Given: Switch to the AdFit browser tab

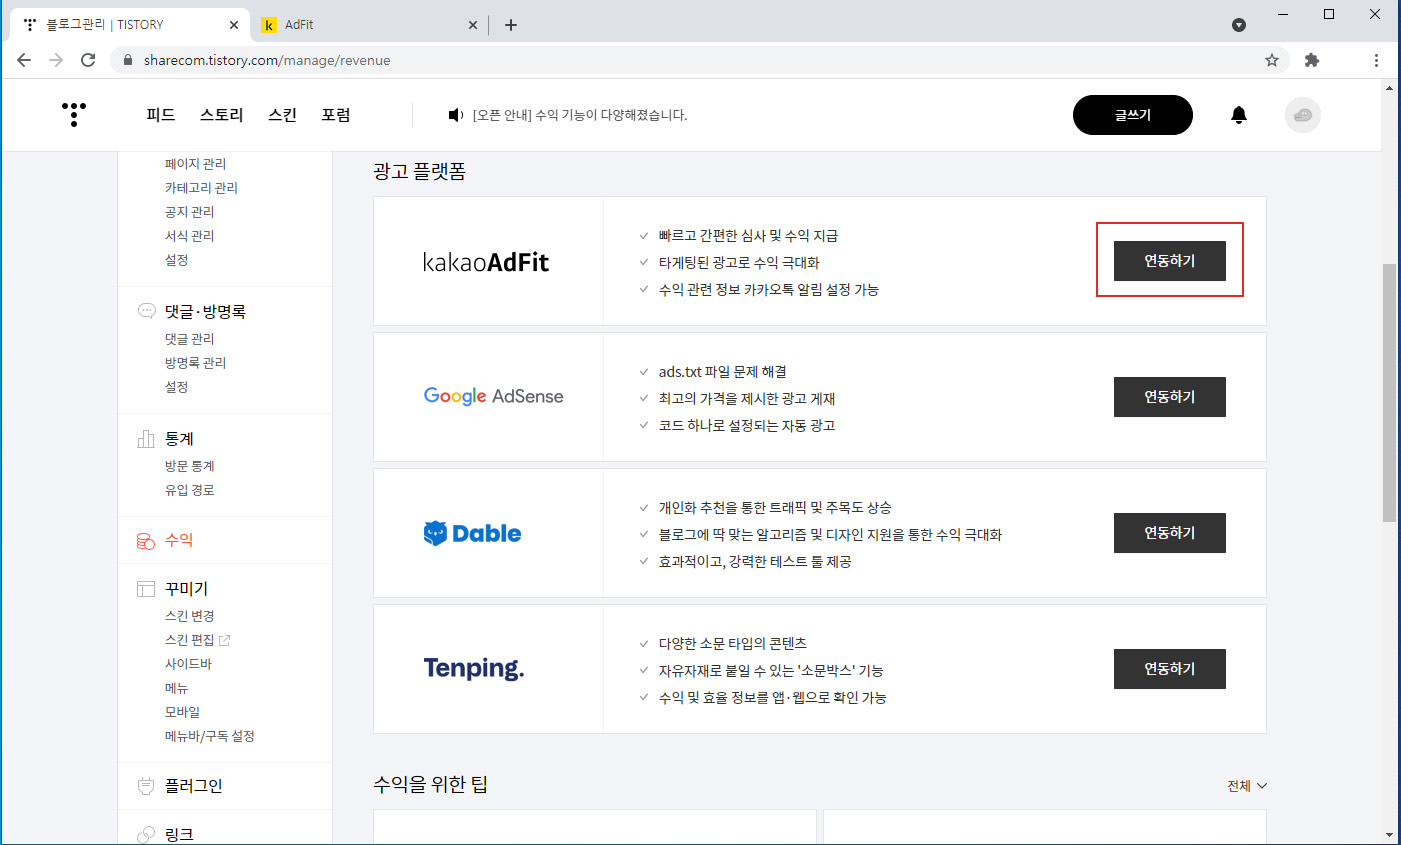Looking at the screenshot, I should coord(370,25).
